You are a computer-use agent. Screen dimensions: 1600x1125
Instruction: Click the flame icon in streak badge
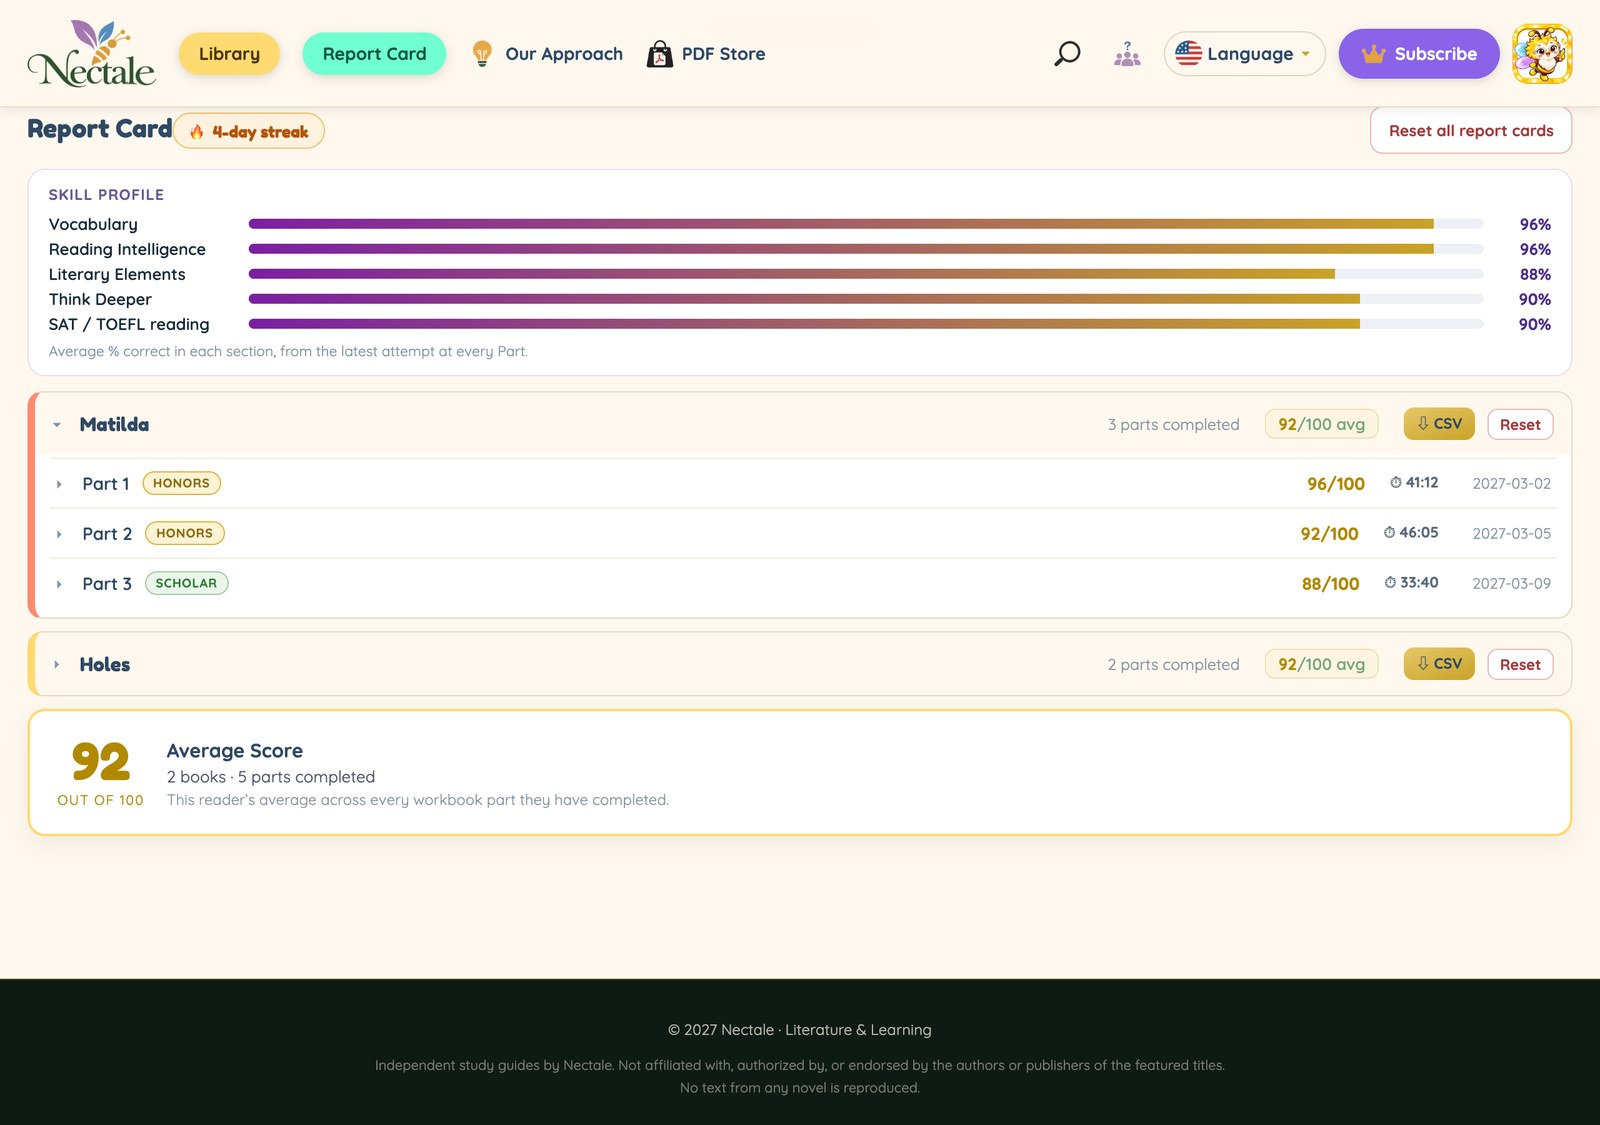click(x=197, y=132)
